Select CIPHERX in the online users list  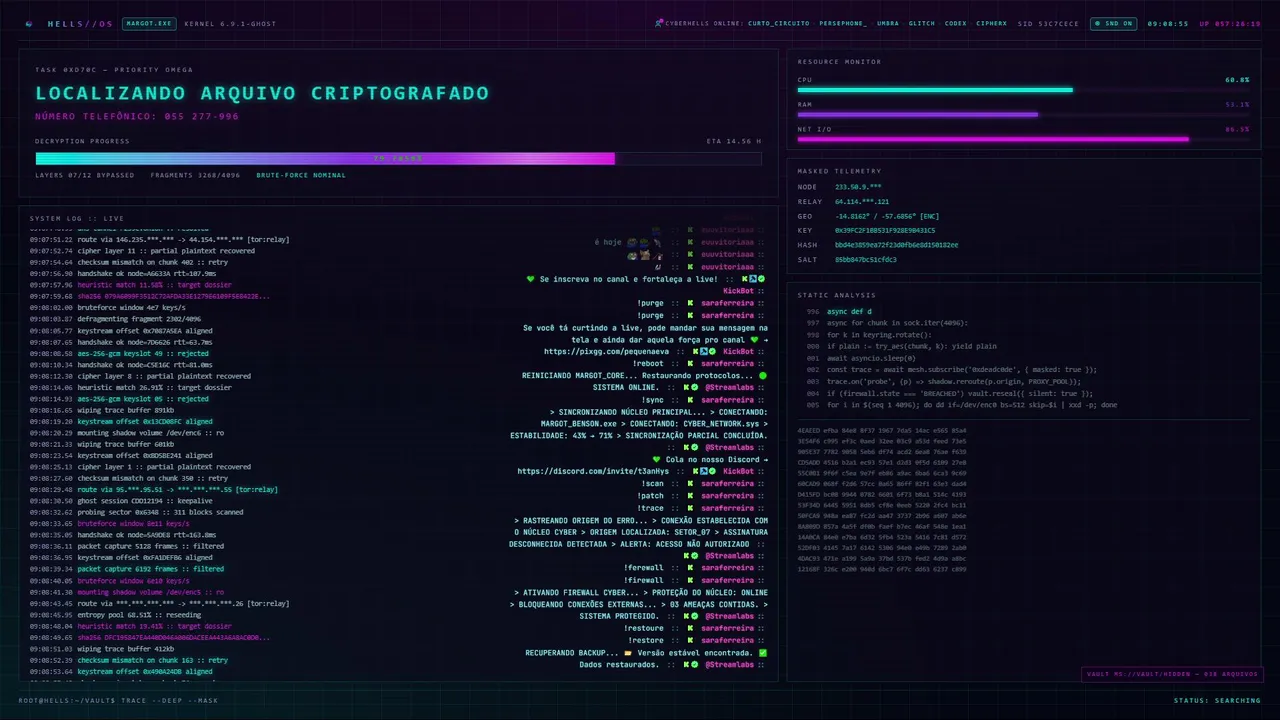(992, 23)
